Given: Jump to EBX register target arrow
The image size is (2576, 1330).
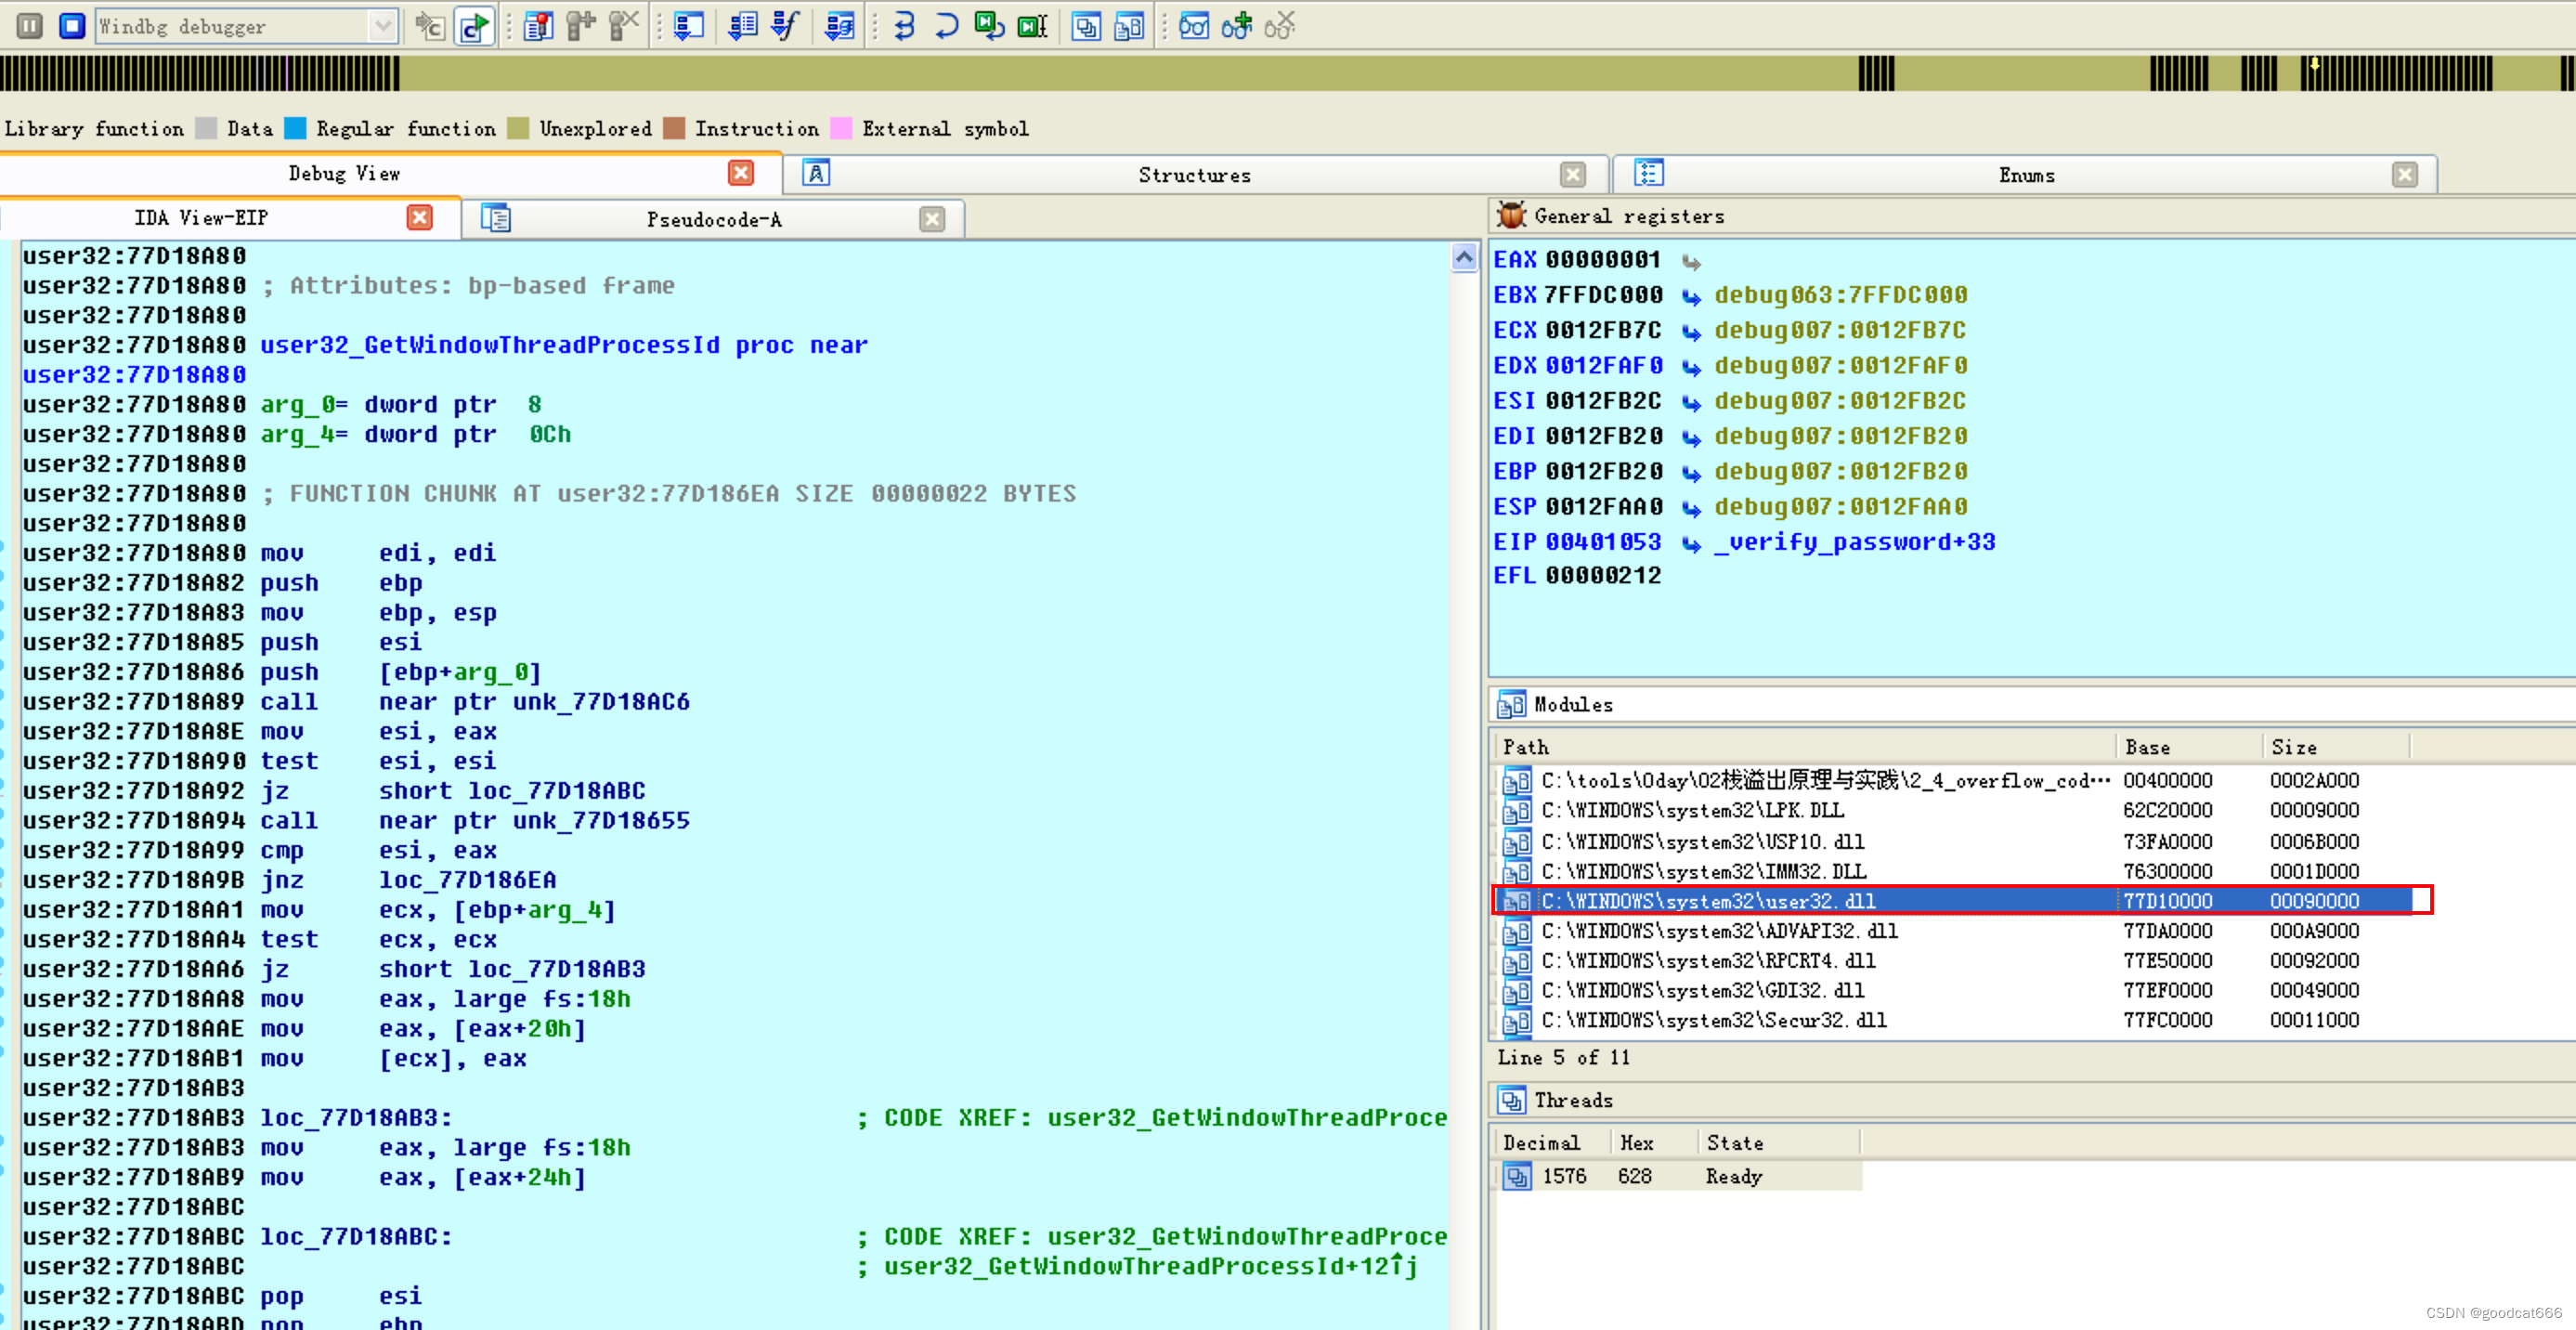Looking at the screenshot, I should [1691, 297].
